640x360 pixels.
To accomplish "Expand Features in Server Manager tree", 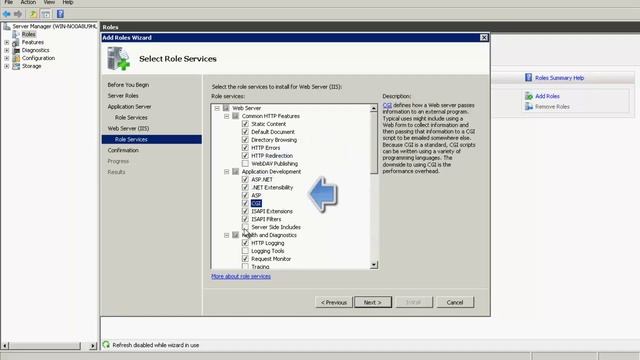I will (7, 42).
